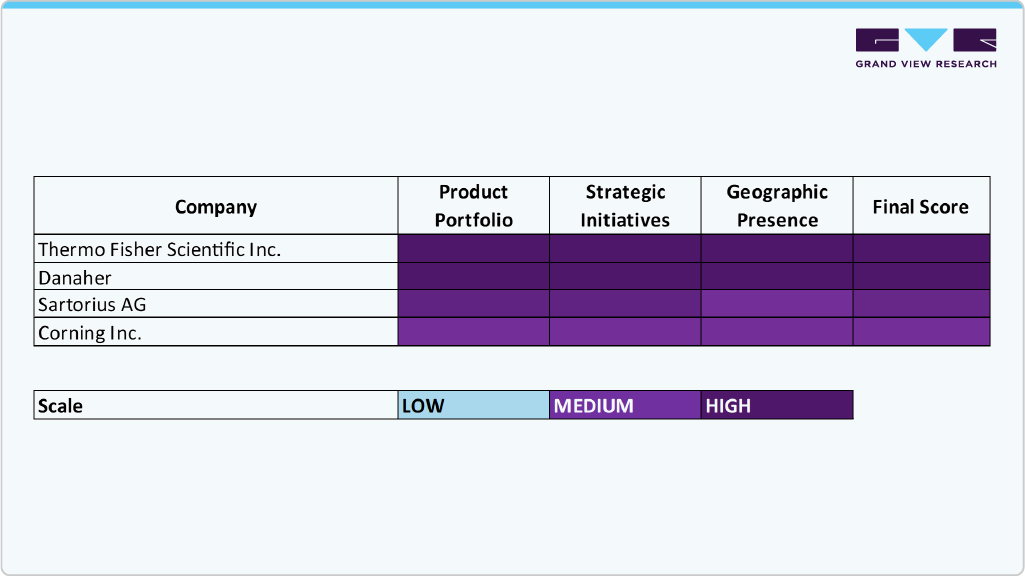The width and height of the screenshot is (1025, 576).
Task: Click Corning Inc.'s Final Score cell
Action: click(921, 332)
